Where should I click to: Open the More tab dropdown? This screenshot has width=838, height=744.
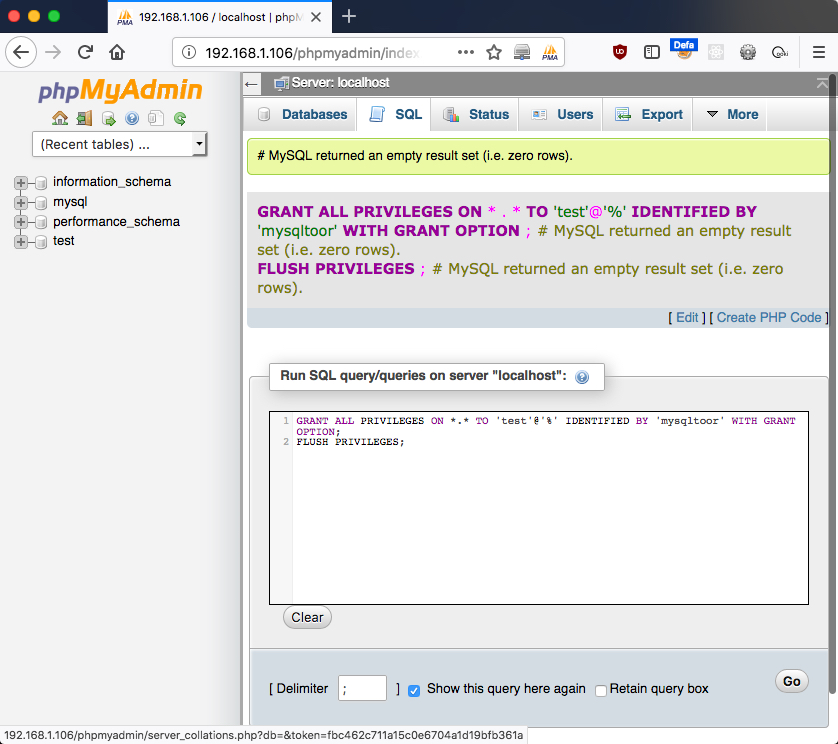[731, 114]
